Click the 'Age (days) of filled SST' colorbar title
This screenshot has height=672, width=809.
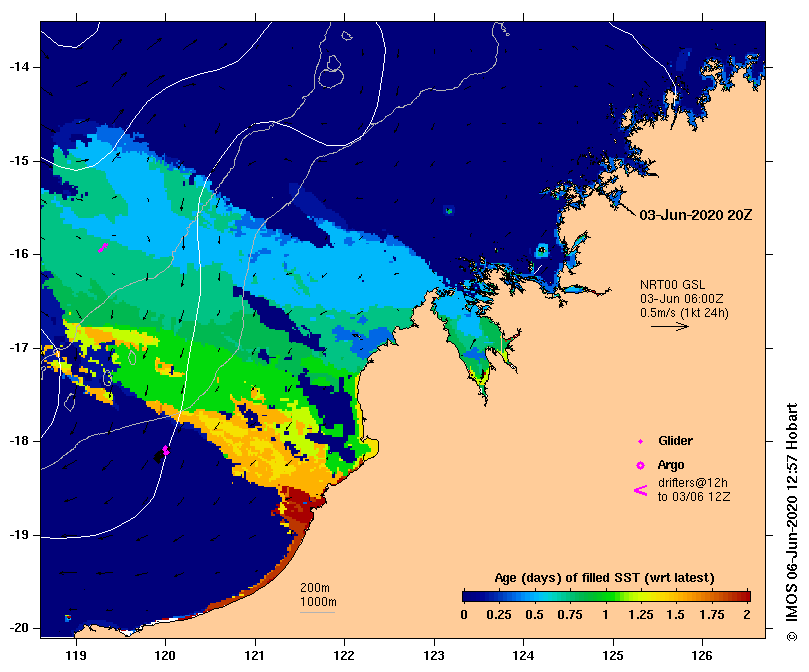pos(604,578)
